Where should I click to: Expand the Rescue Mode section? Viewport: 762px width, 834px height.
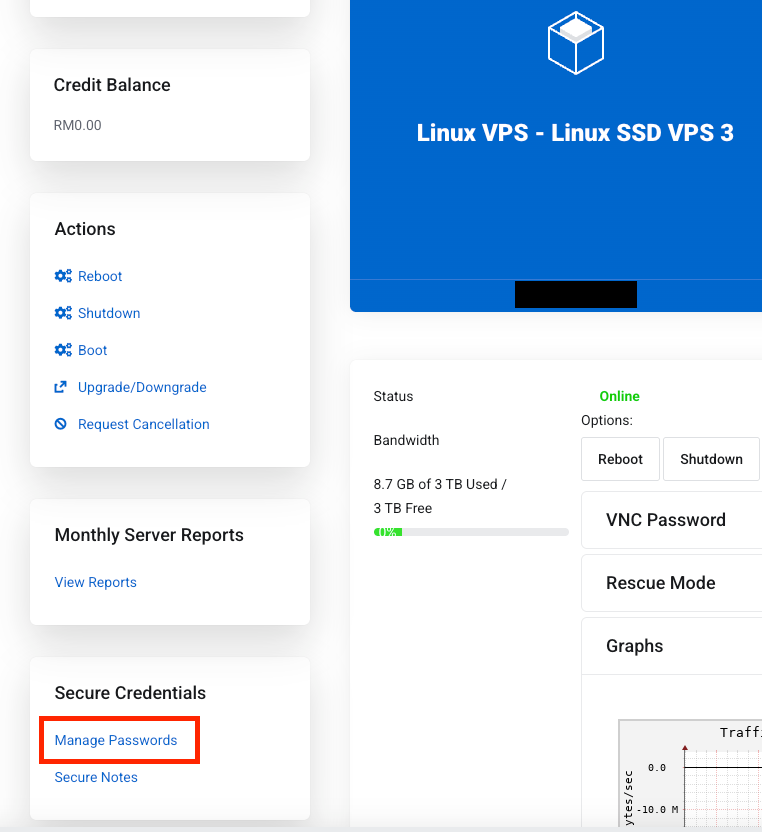672,583
